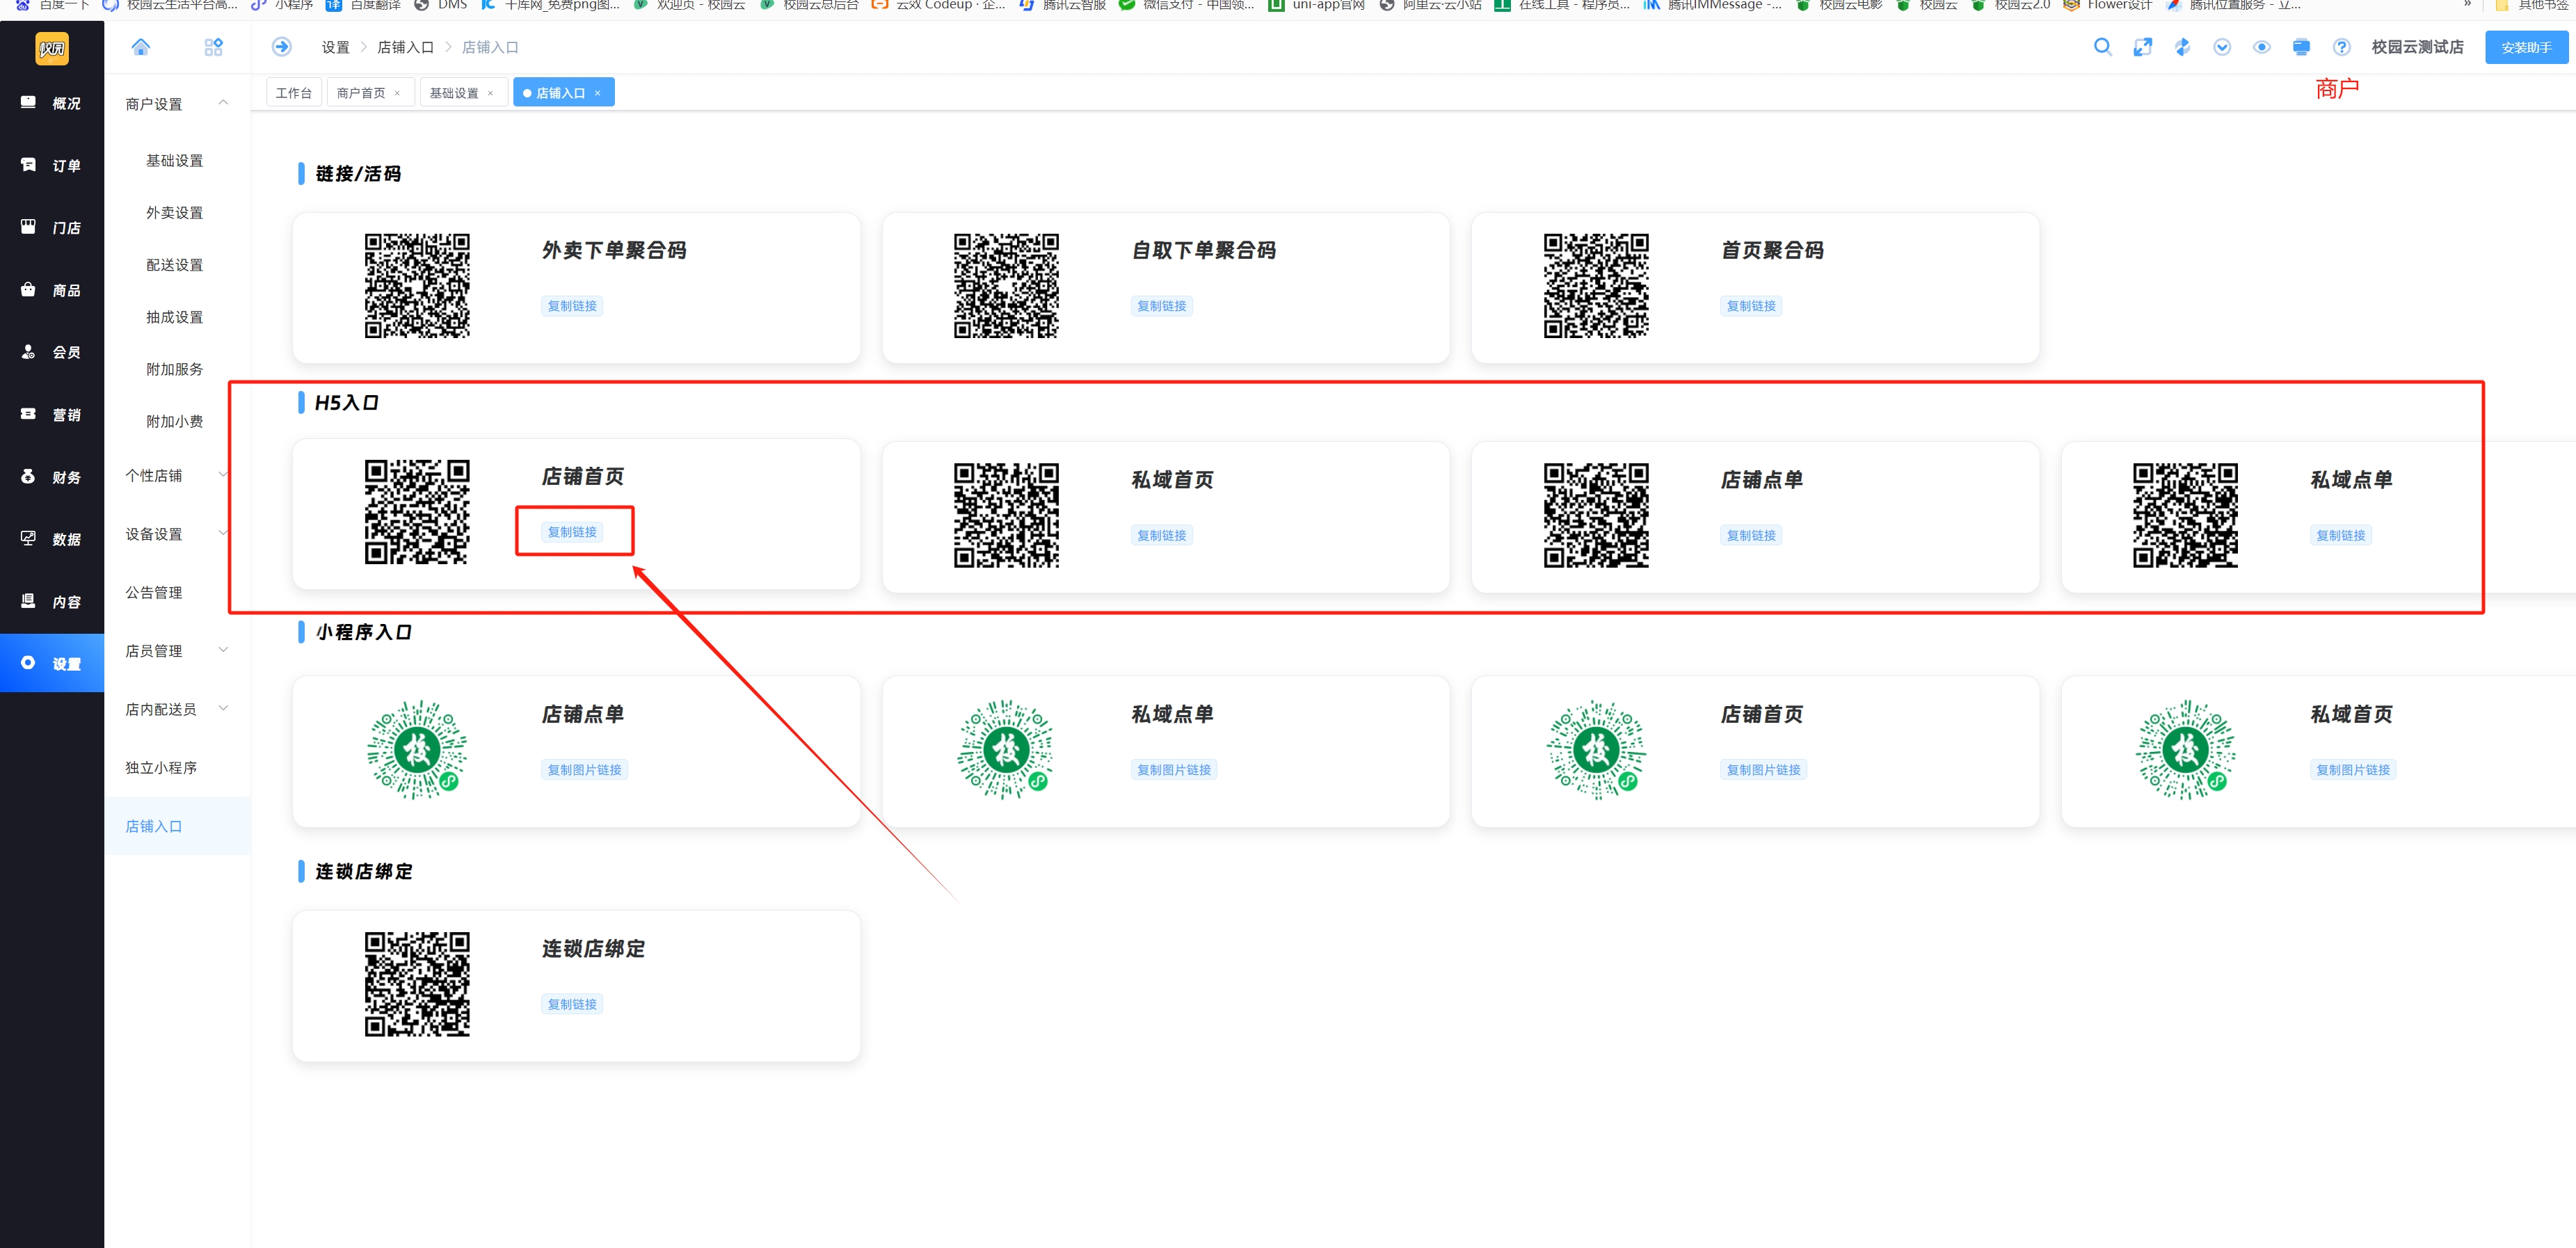This screenshot has width=2576, height=1248.
Task: Expand the 店员管理 menu group
Action: point(177,651)
